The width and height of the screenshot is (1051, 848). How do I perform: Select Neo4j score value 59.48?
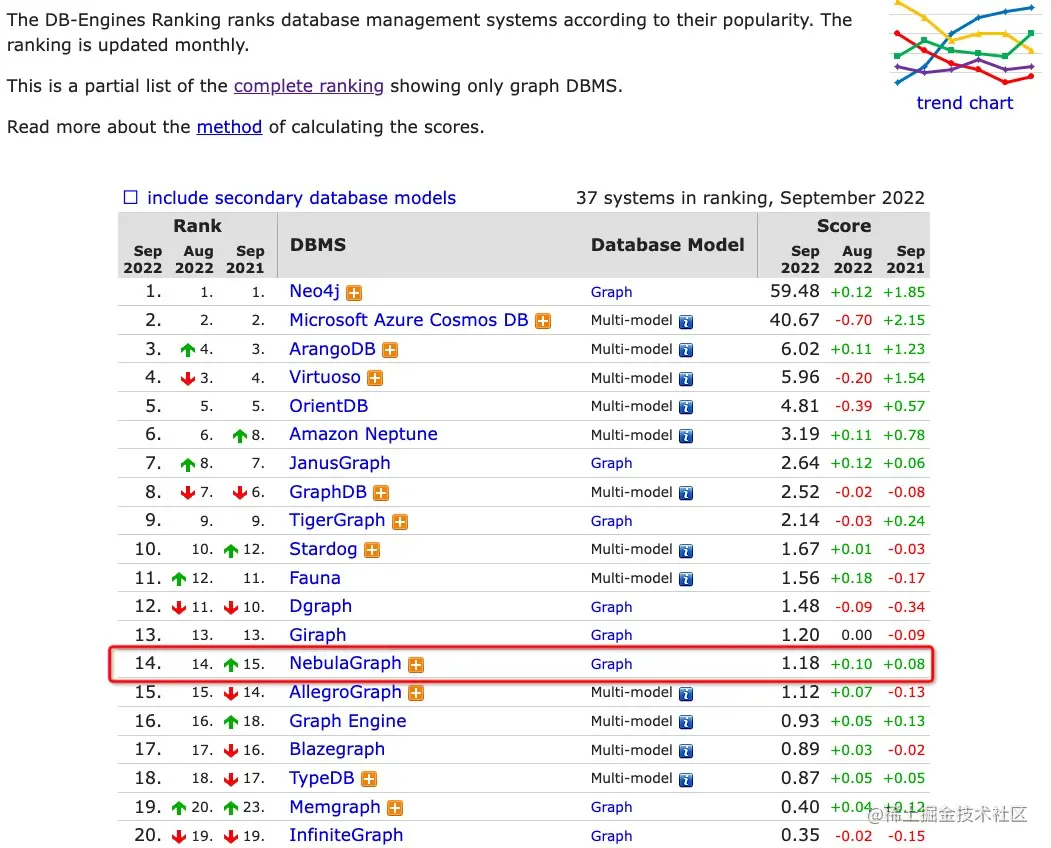[794, 291]
